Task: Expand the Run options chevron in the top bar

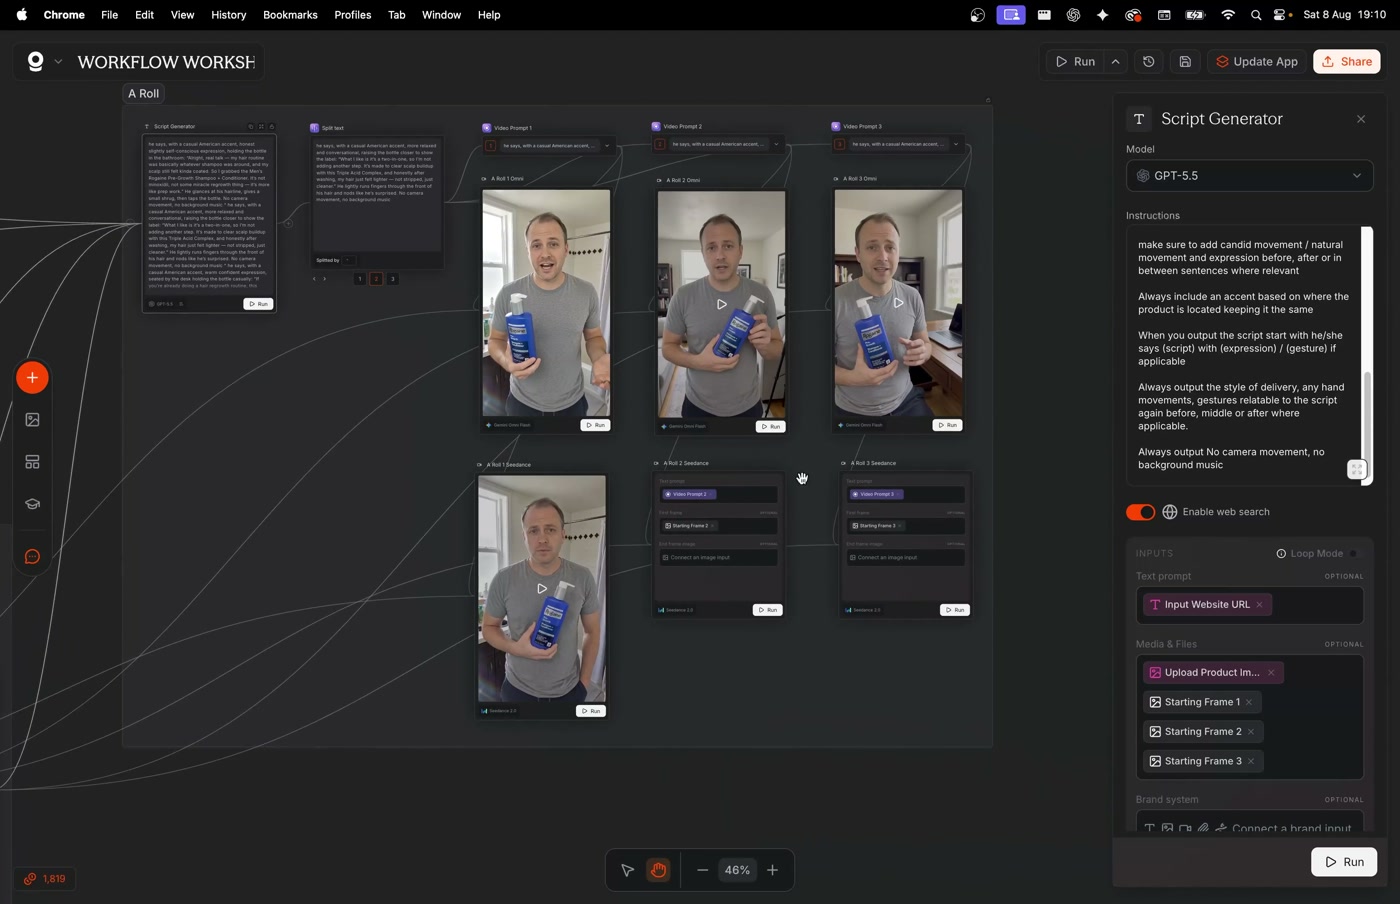Action: (x=1116, y=62)
